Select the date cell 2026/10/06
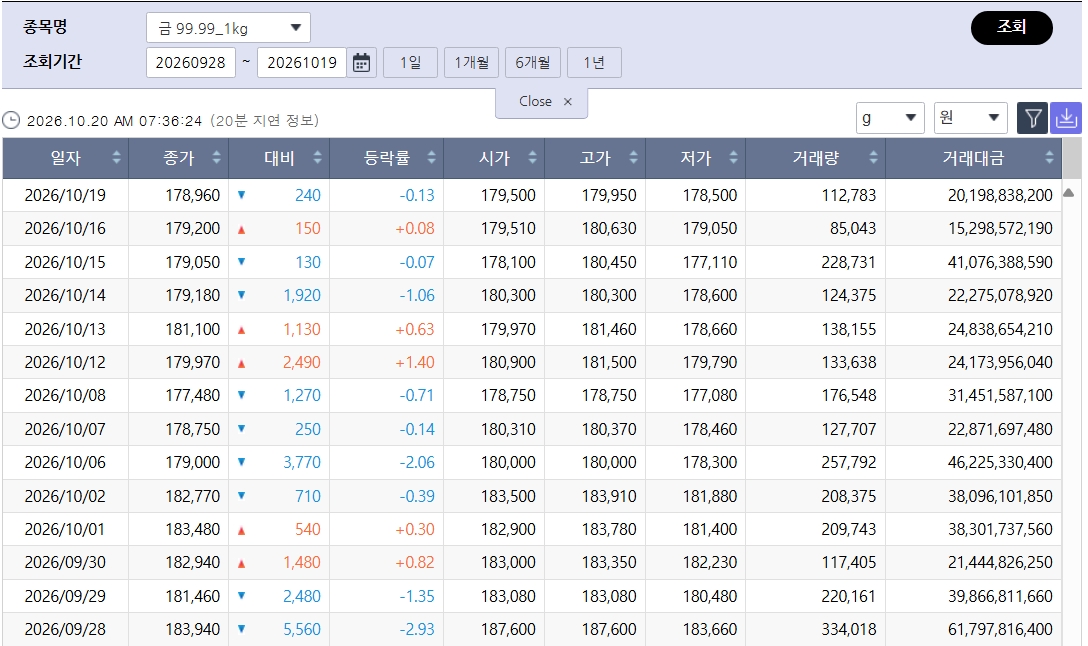This screenshot has height=646, width=1088. pos(65,462)
